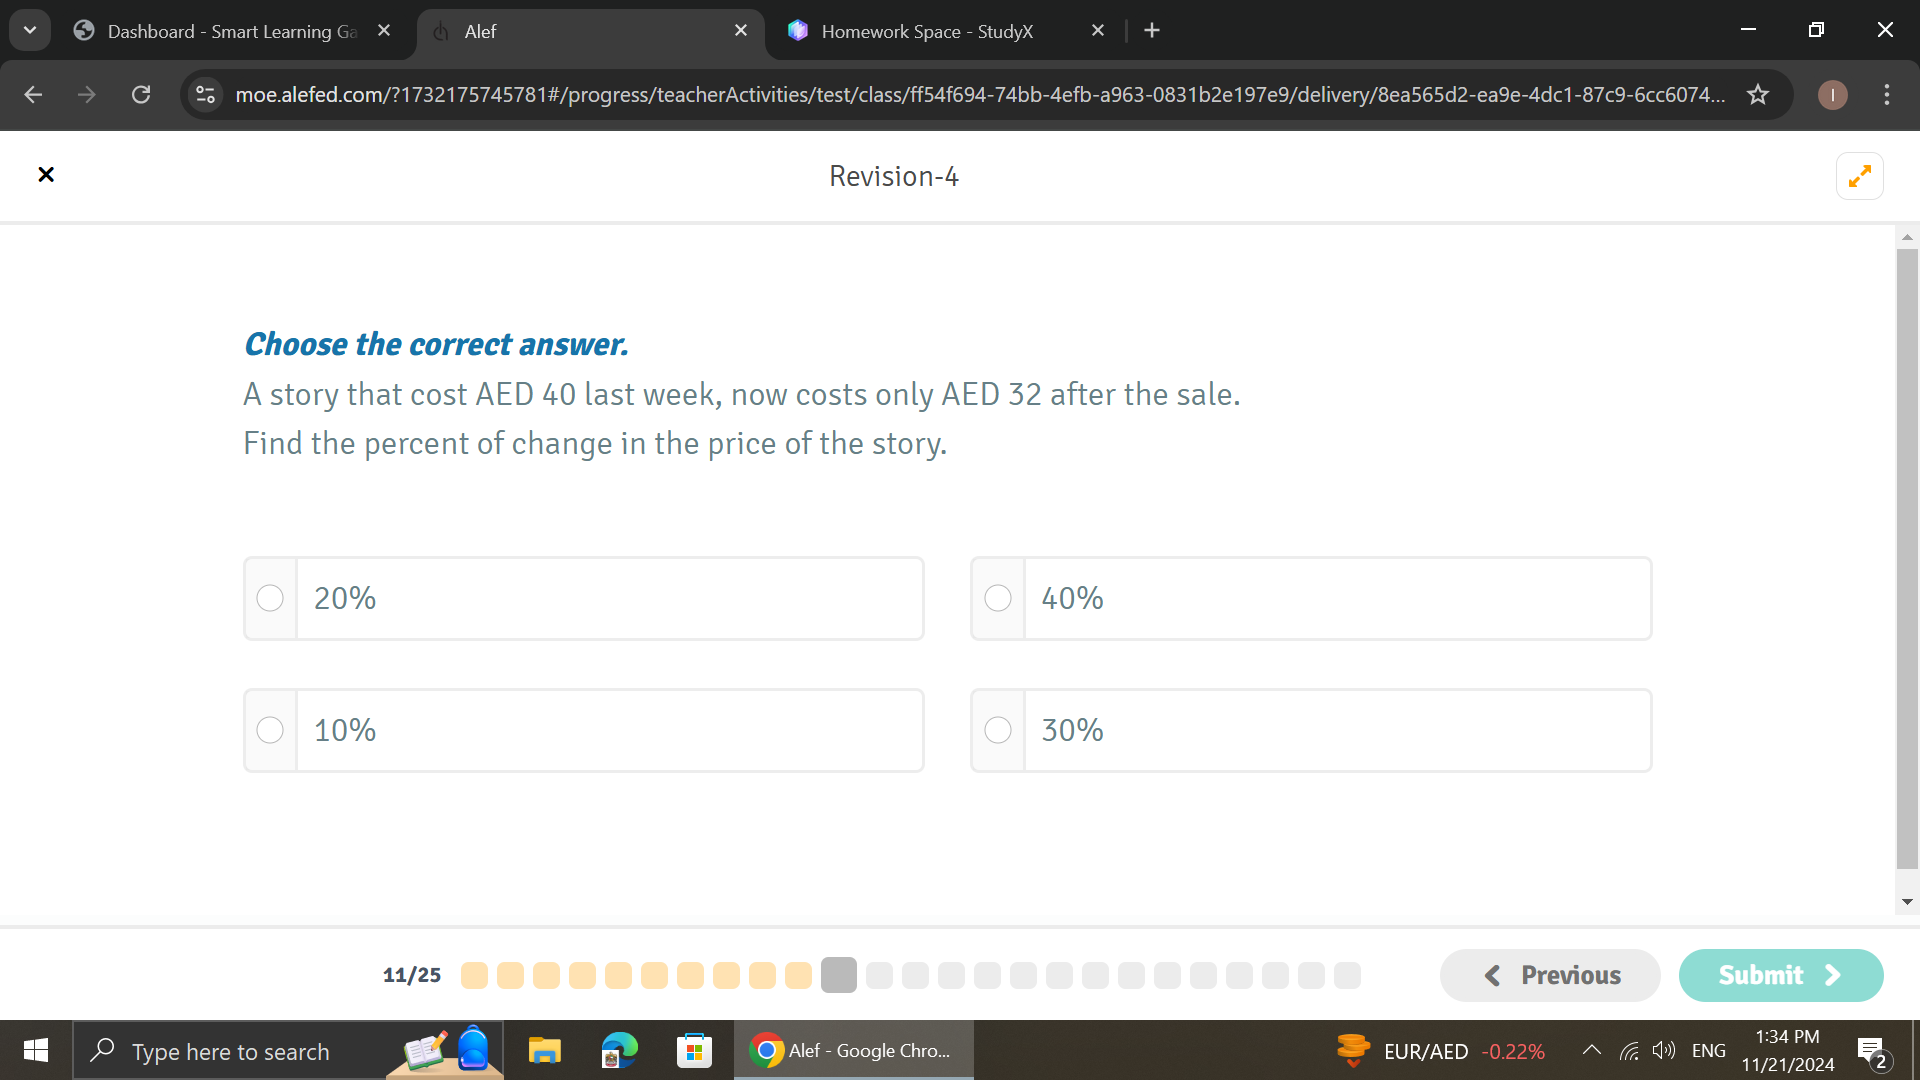
Task: Click the fullscreen expand arrows icon
Action: (1859, 176)
